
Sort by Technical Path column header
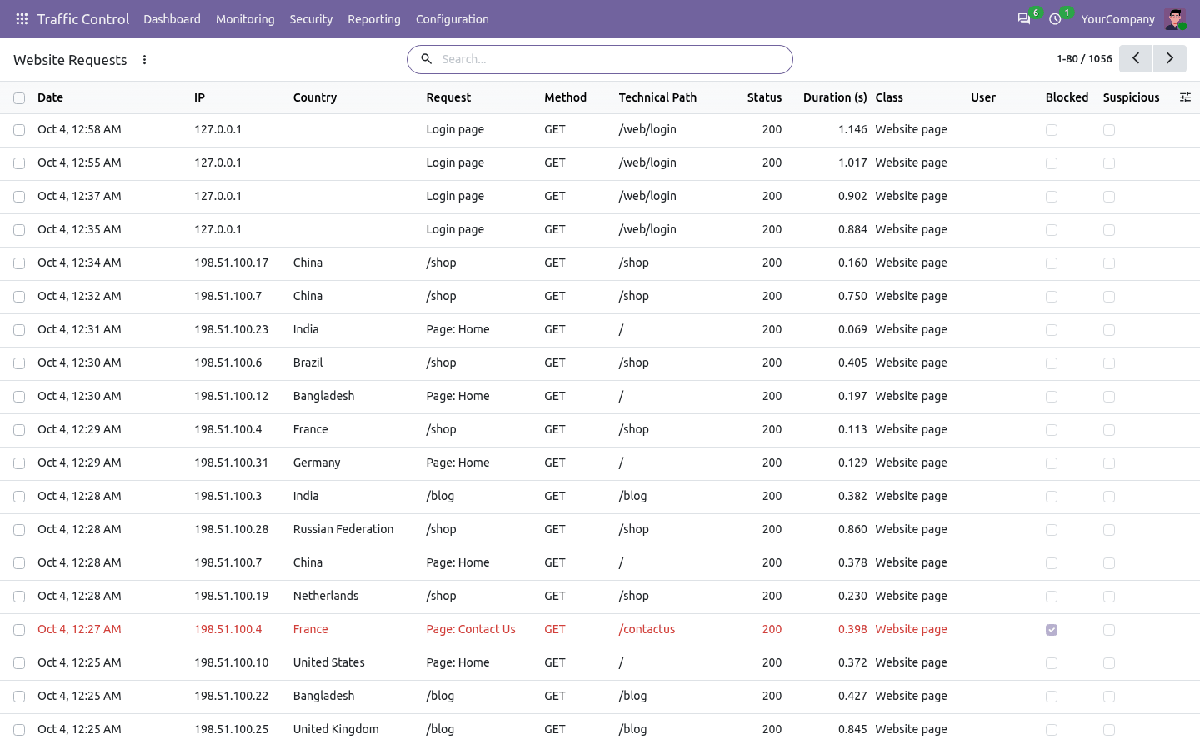click(x=658, y=98)
